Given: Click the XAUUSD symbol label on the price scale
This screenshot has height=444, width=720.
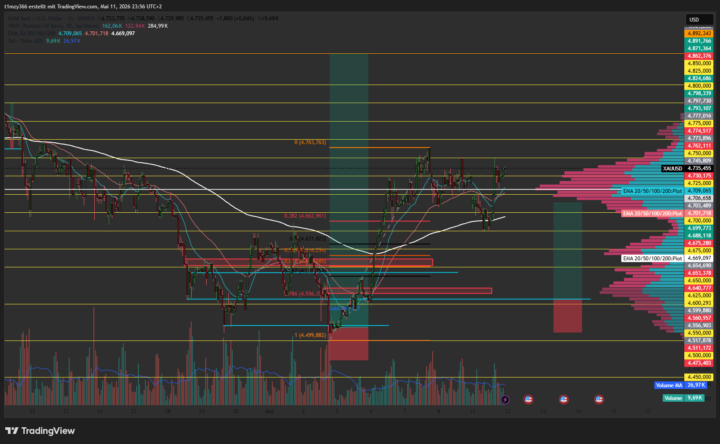Looking at the screenshot, I should [673, 169].
